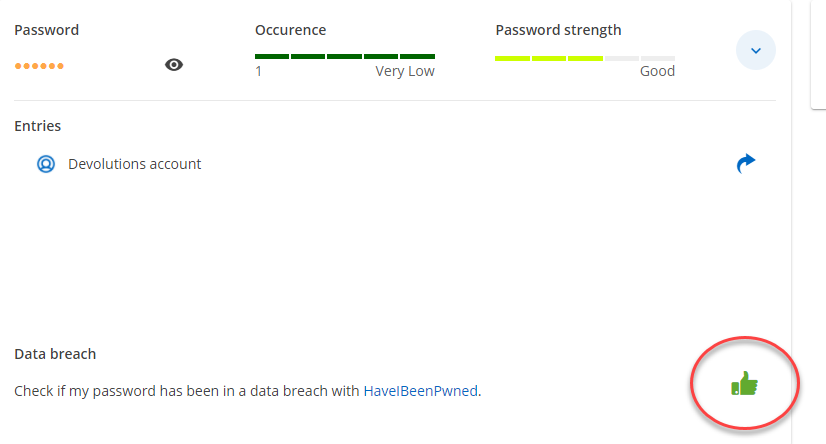Click the first green occurrence bar segment

tap(272, 56)
